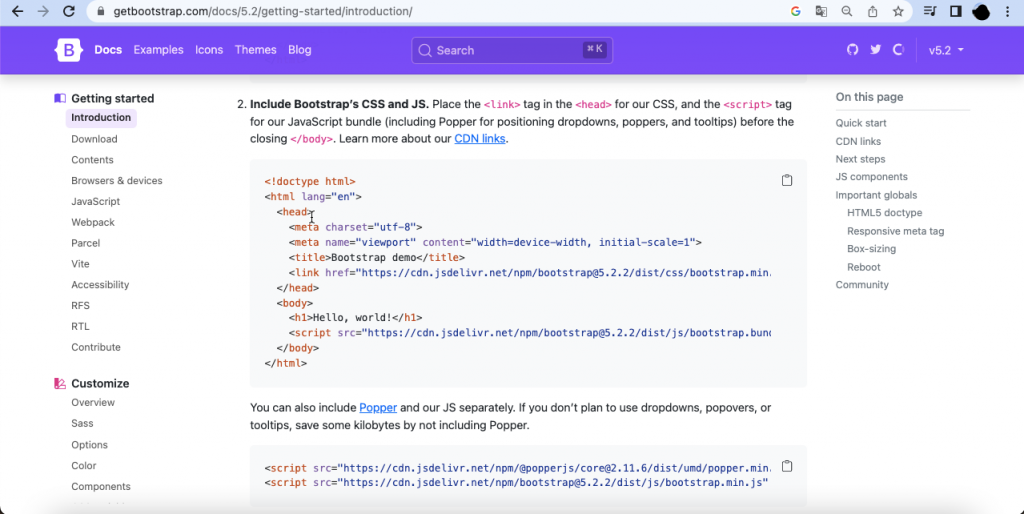Follow the CDN links hyperlink in the text
Image resolution: width=1024 pixels, height=514 pixels.
(479, 138)
